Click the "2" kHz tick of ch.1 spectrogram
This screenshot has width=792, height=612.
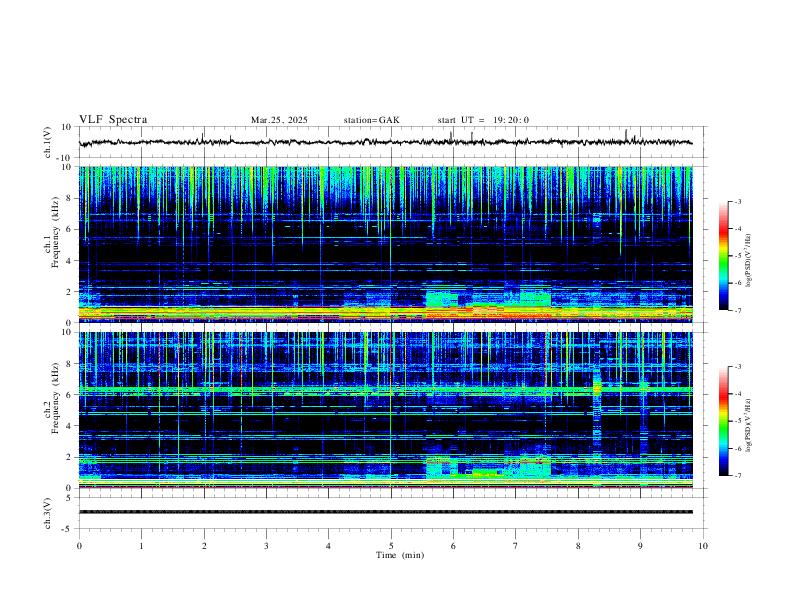pos(69,292)
